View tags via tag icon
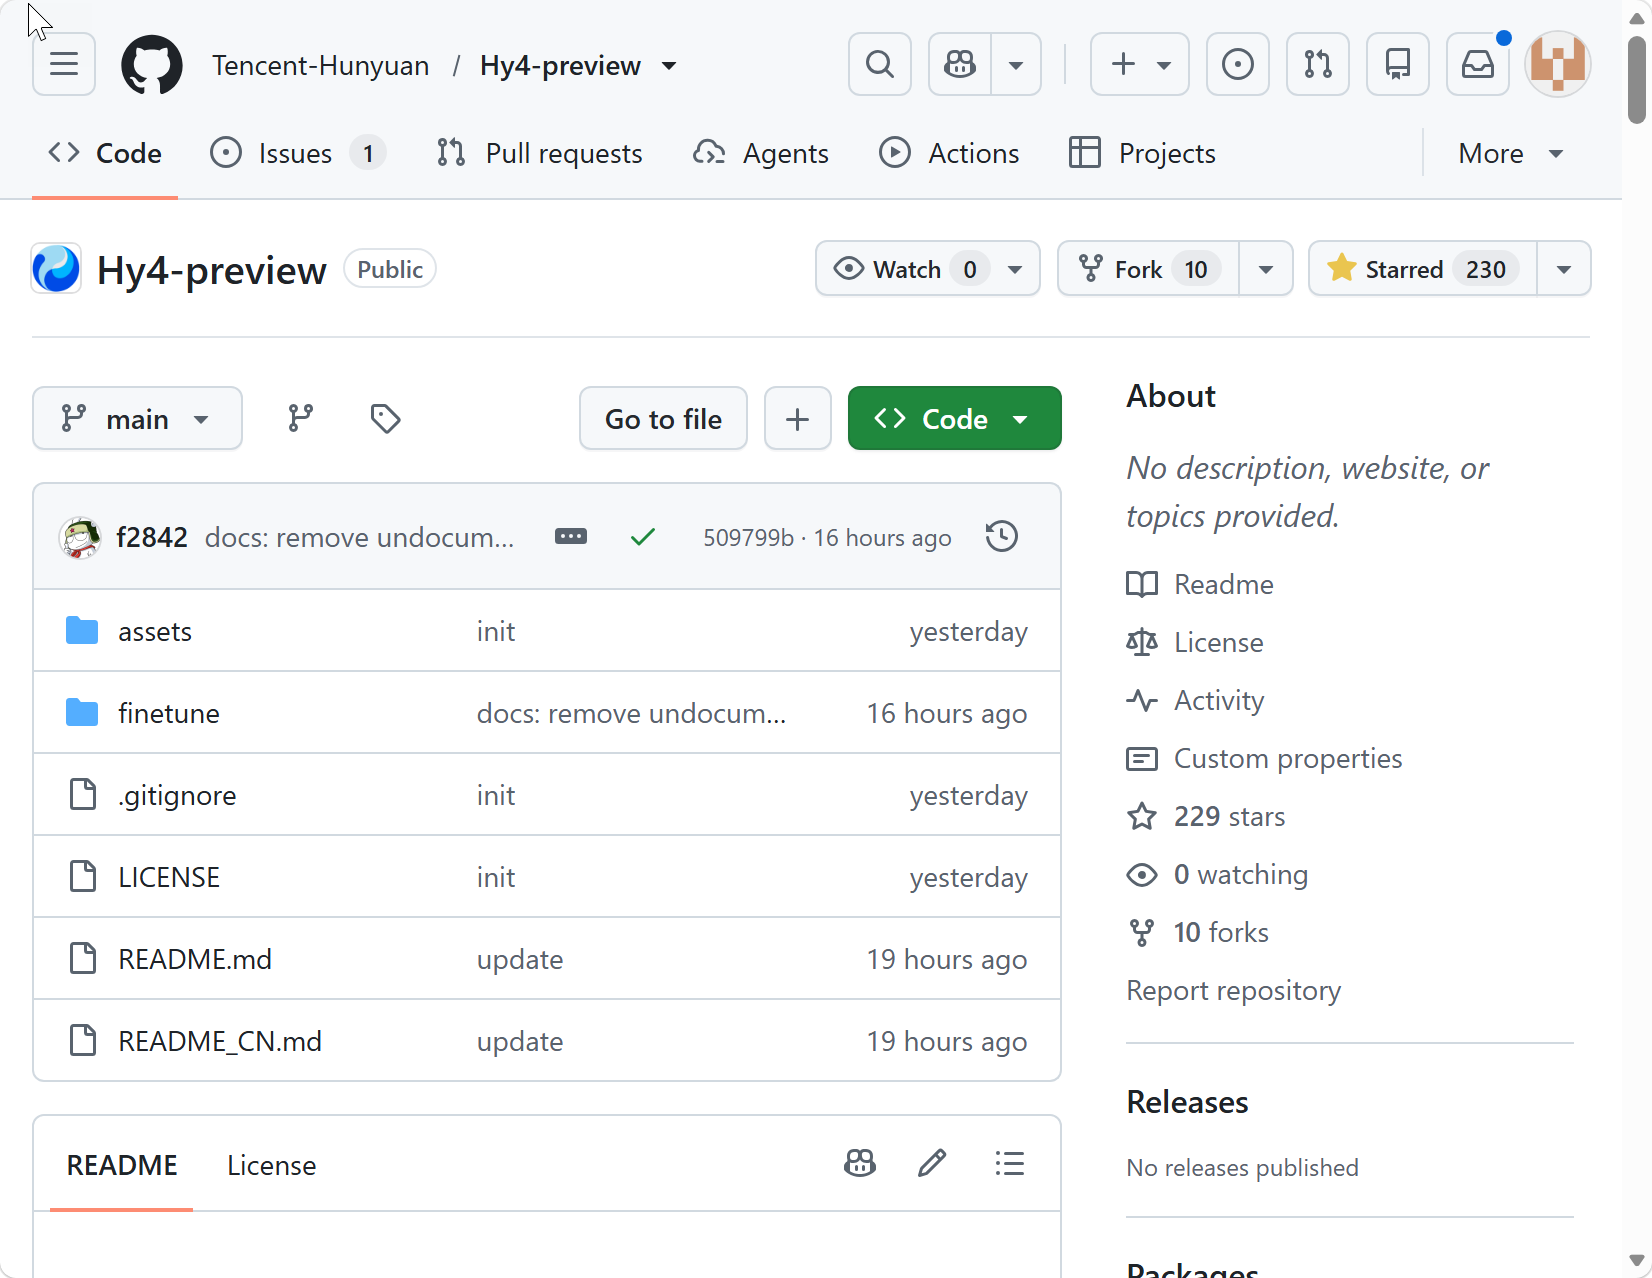Screen dimensions: 1652x1278 coord(385,419)
